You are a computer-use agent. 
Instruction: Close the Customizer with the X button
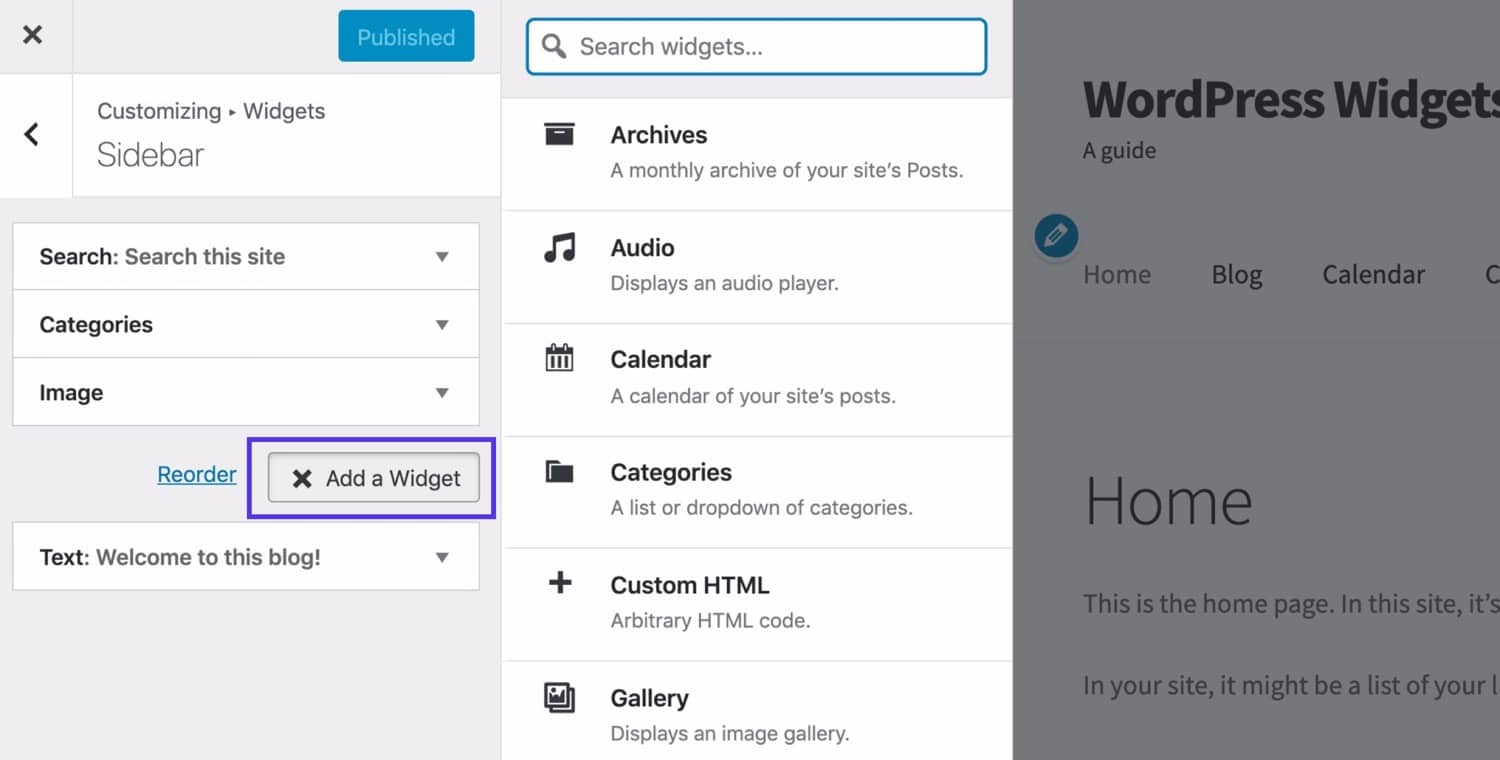pyautogui.click(x=34, y=34)
